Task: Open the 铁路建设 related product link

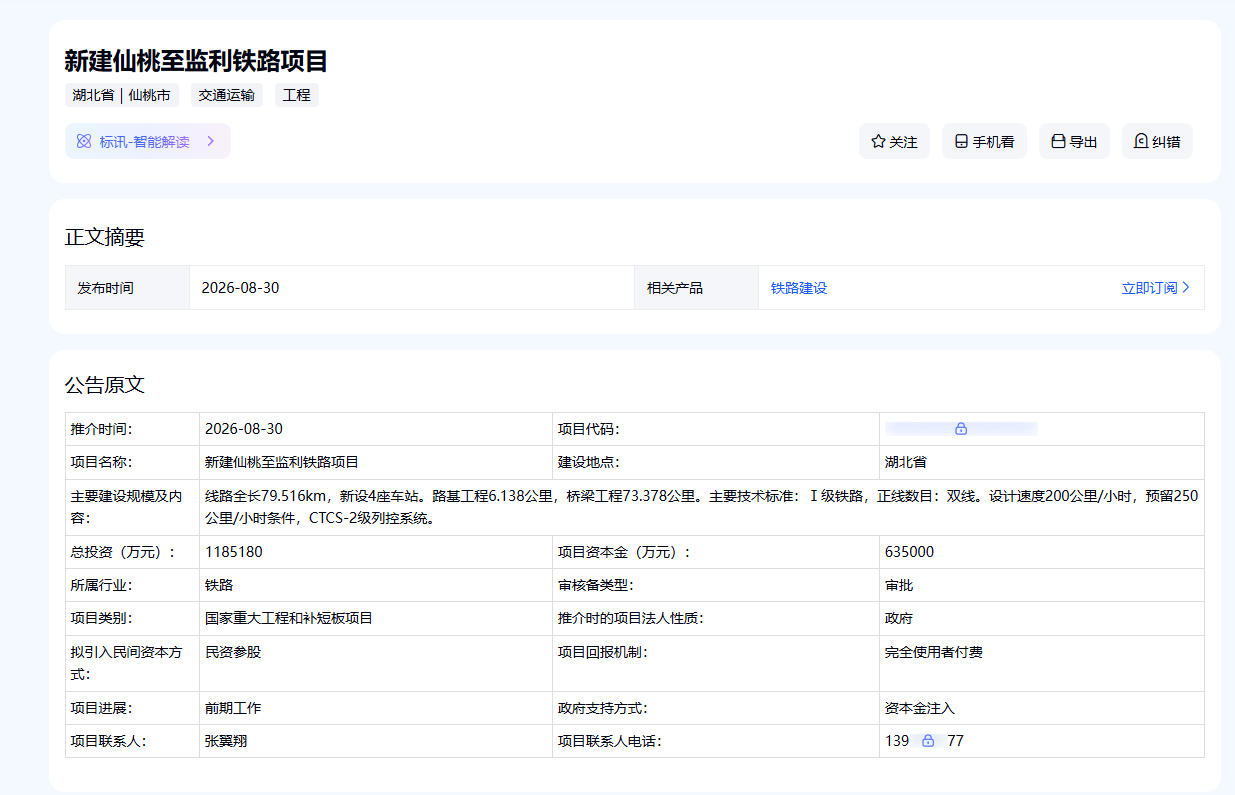Action: (x=799, y=288)
